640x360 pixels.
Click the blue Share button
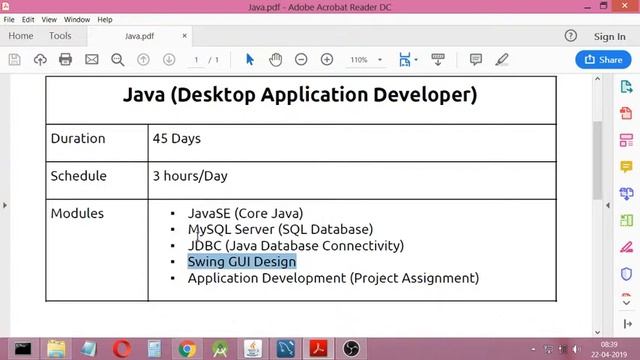coord(603,60)
